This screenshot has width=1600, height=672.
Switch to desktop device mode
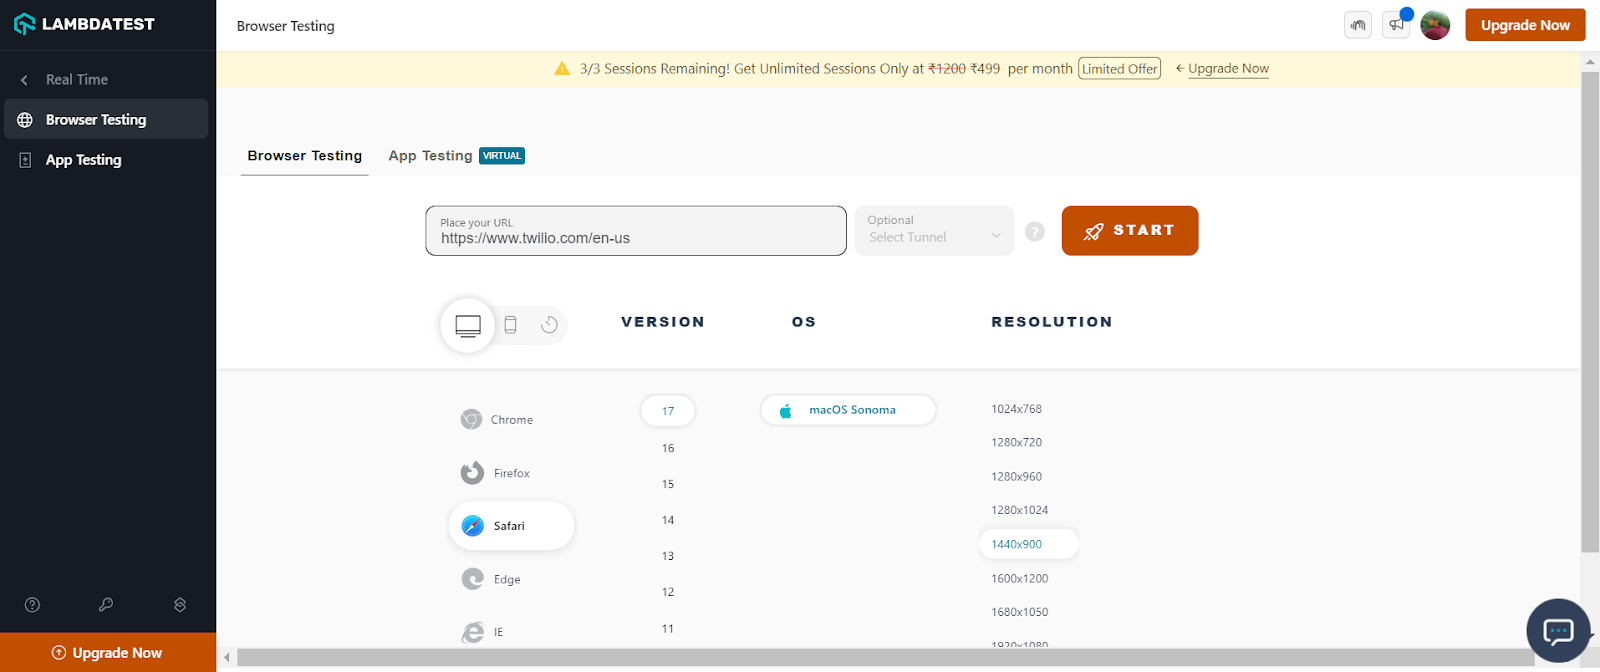(468, 325)
